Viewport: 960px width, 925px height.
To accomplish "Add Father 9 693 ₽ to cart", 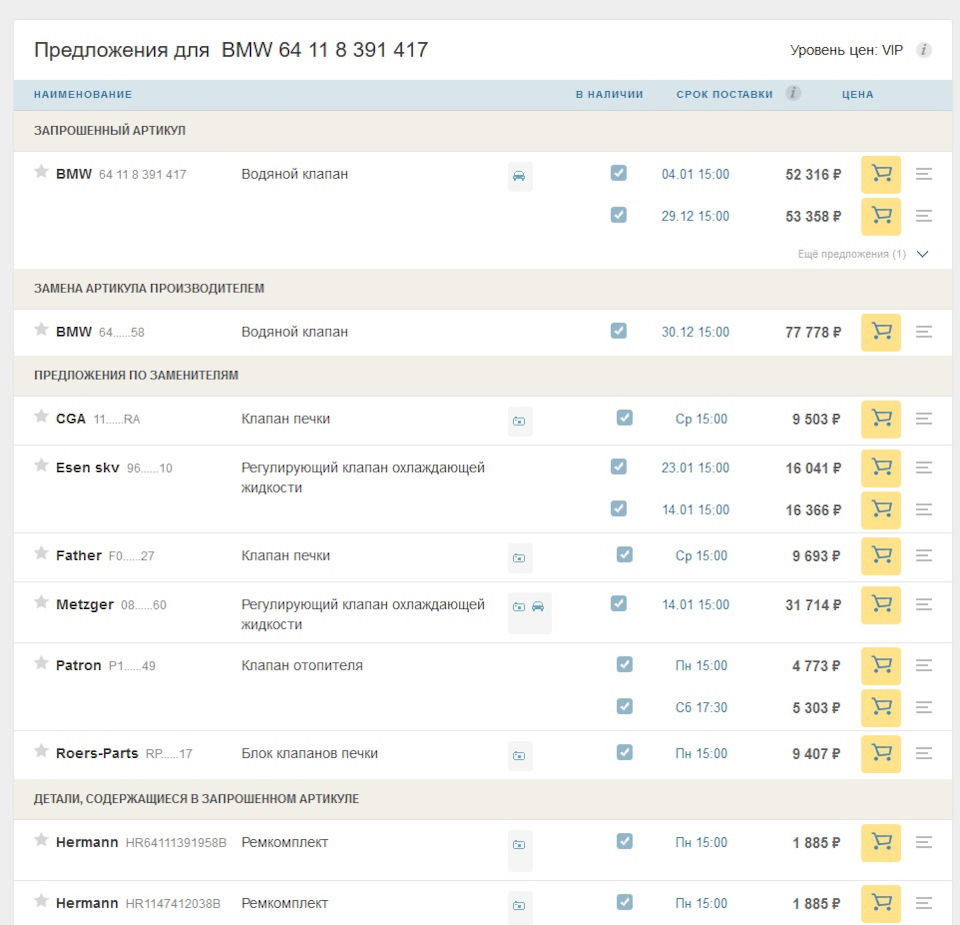I will pyautogui.click(x=880, y=556).
